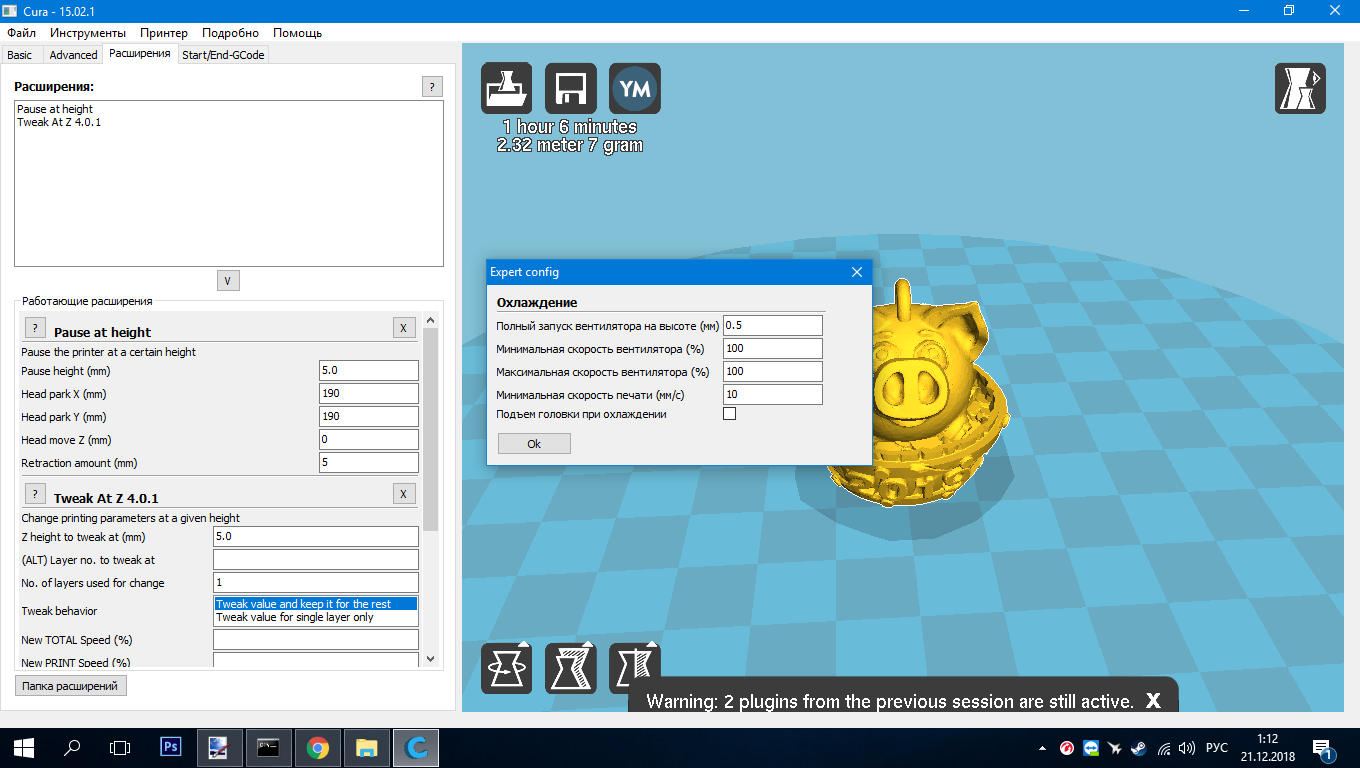Dismiss the plugins warning with X

[1153, 701]
